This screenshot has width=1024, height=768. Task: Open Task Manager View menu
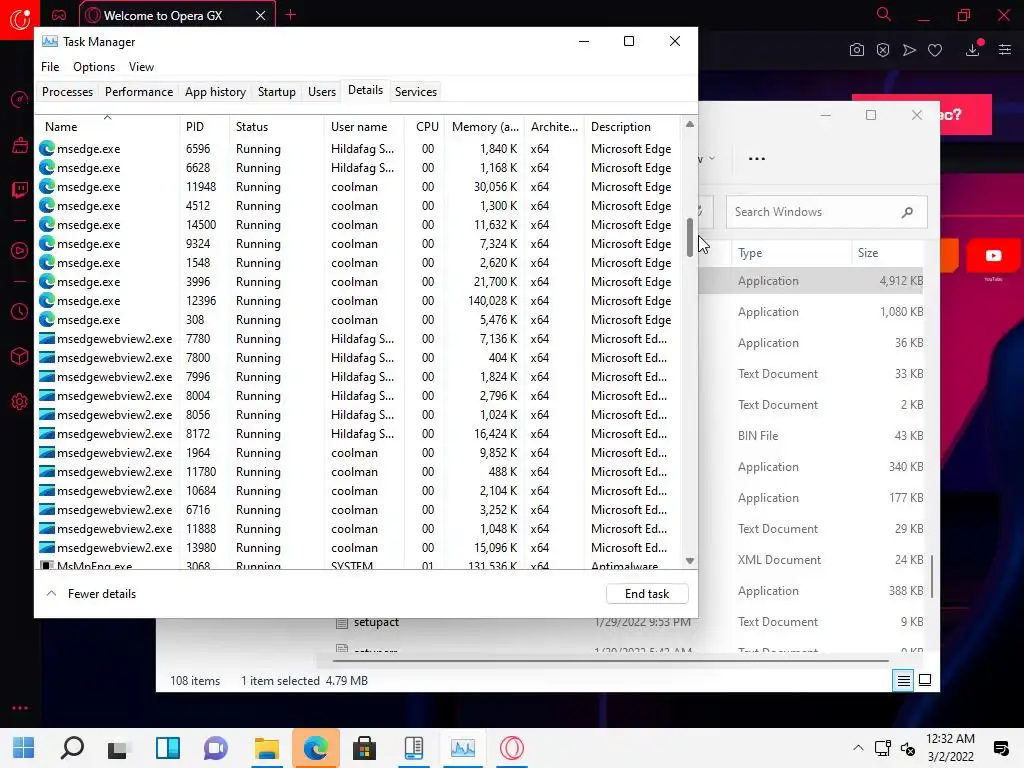[x=141, y=67]
